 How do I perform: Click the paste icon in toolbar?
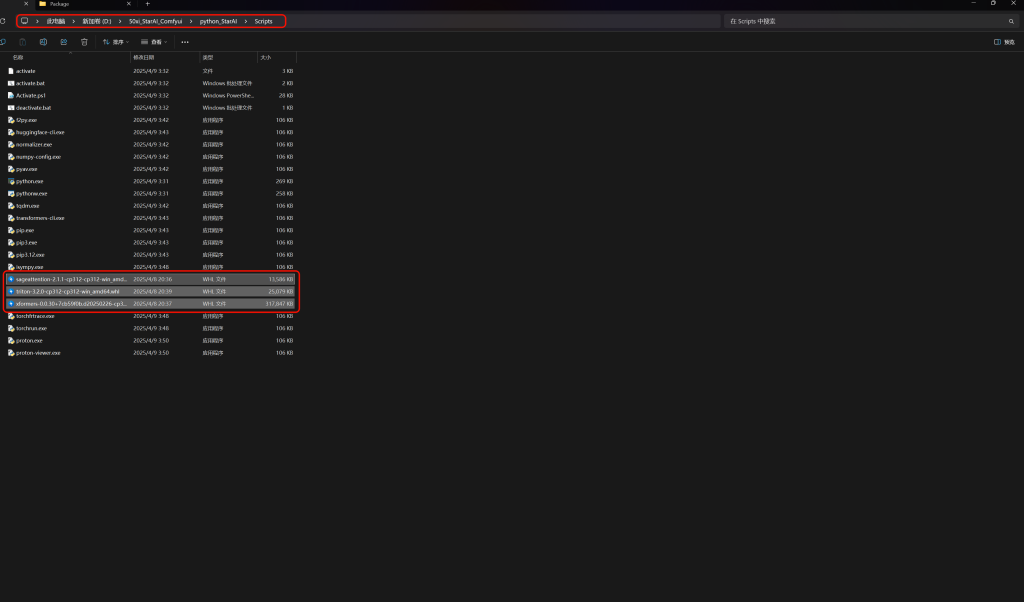coord(22,42)
